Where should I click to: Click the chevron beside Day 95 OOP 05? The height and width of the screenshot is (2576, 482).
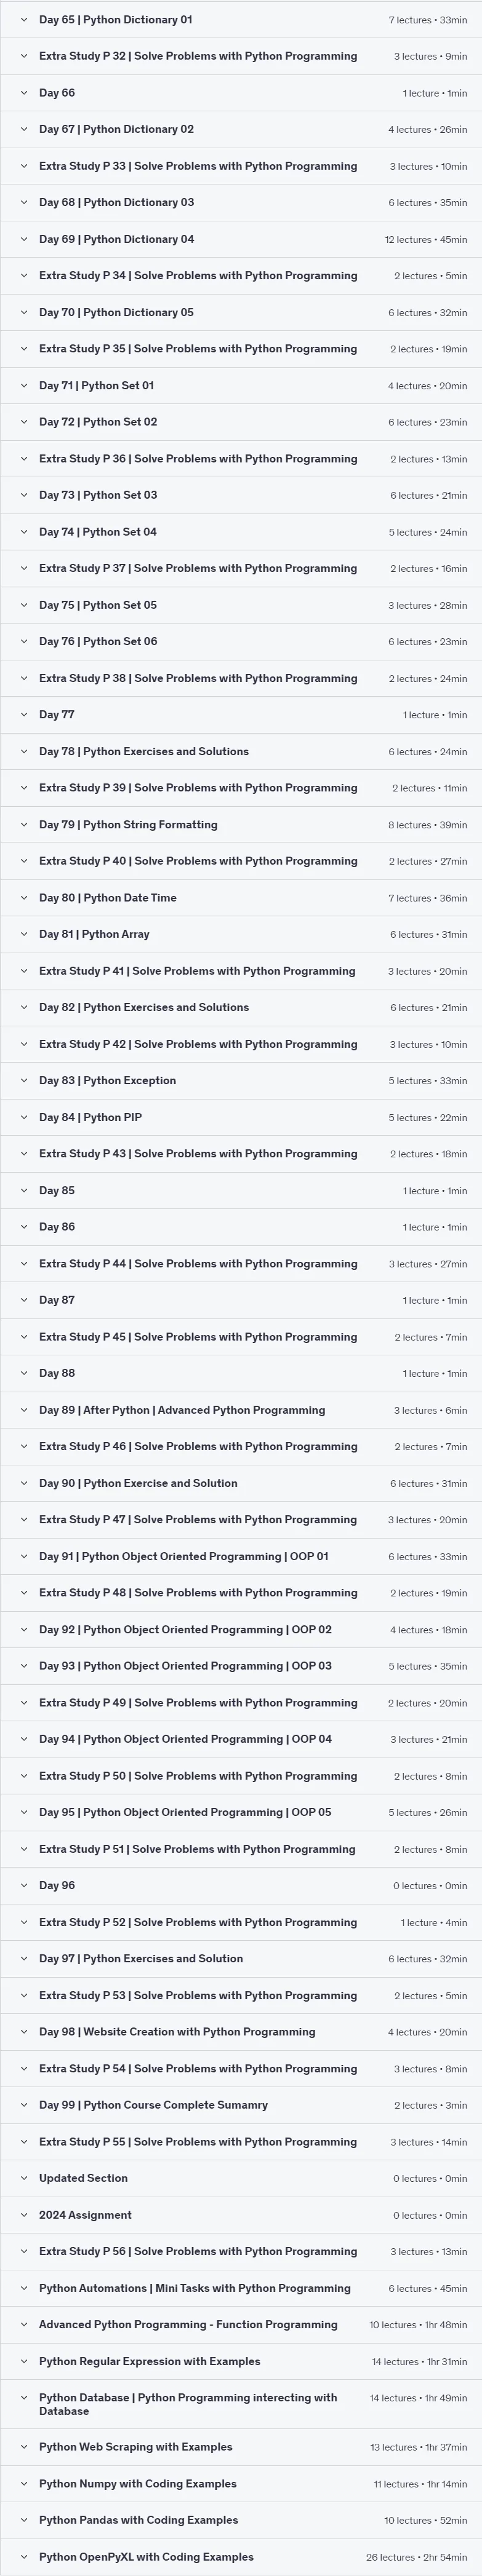pyautogui.click(x=24, y=1812)
